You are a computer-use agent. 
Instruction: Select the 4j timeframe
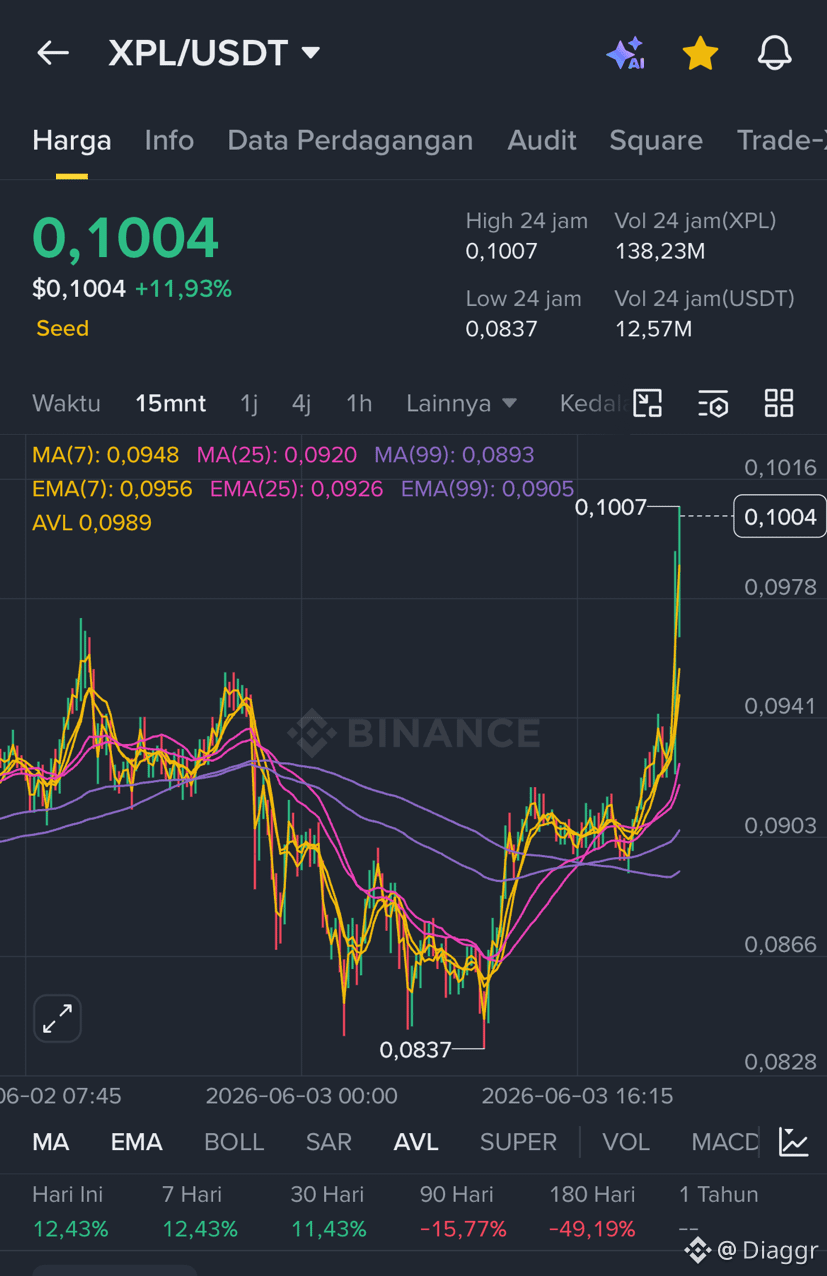[x=301, y=403]
